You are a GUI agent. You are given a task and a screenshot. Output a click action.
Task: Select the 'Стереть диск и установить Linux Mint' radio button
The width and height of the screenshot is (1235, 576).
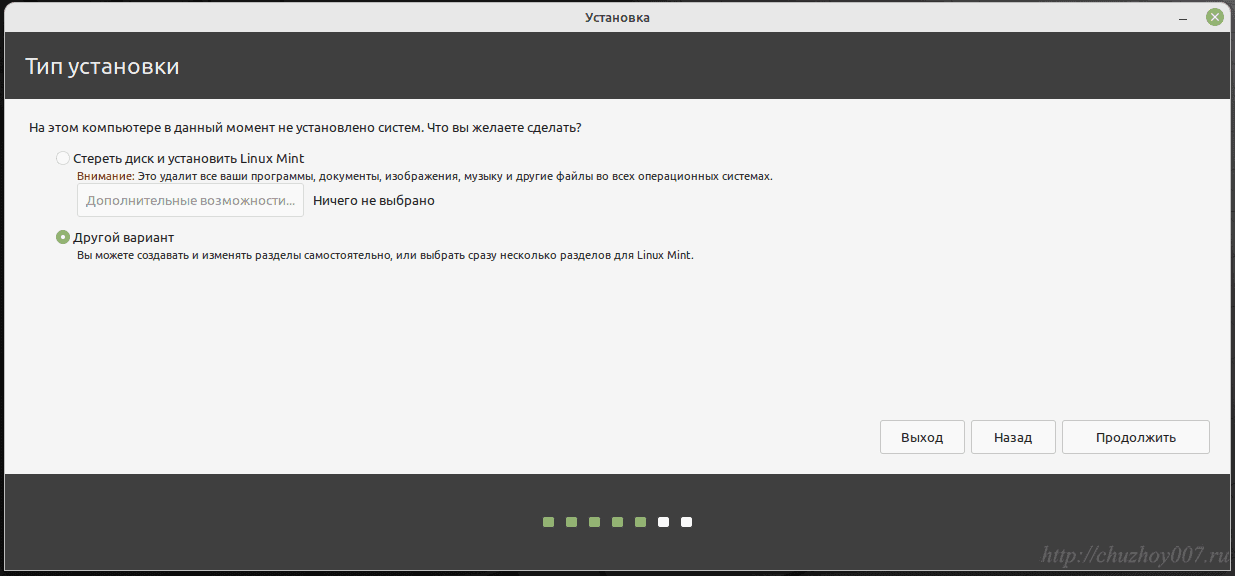64,158
